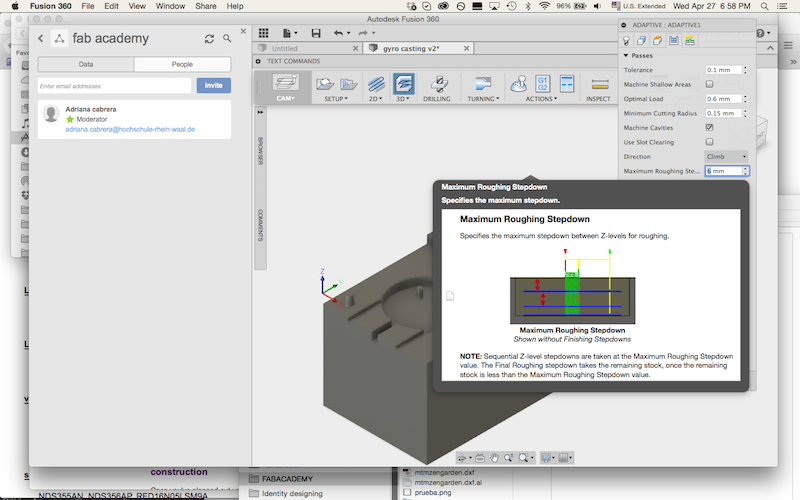
Task: Select the 3D adaptive clearing icon
Action: click(403, 84)
